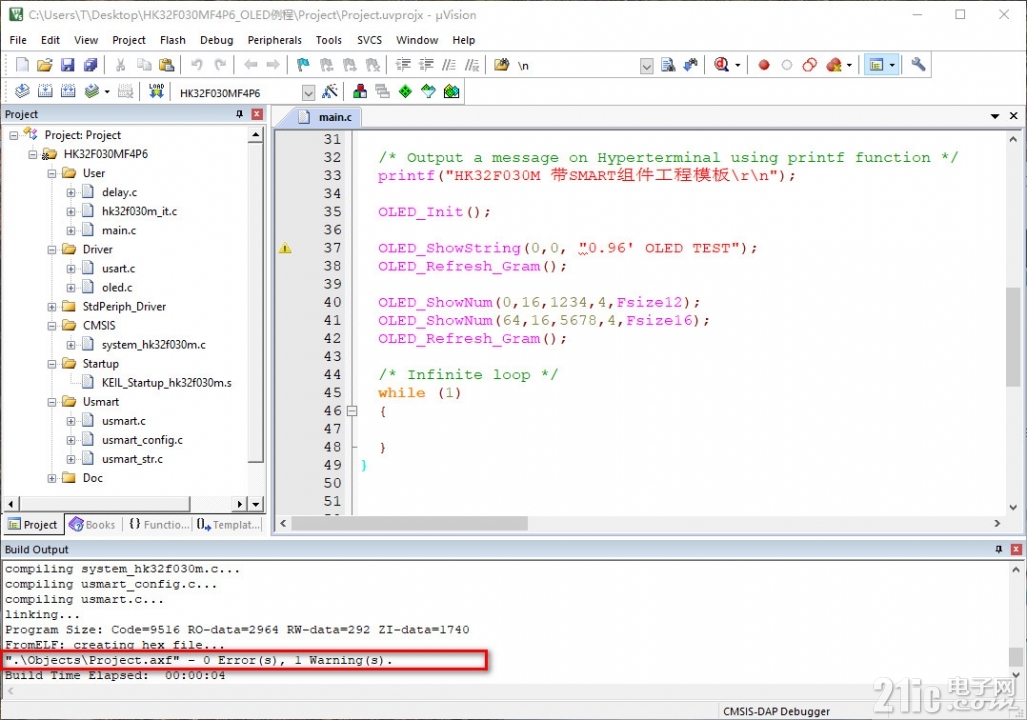This screenshot has height=720, width=1027.
Task: Collapse the Driver folder in project tree
Action: [52, 250]
